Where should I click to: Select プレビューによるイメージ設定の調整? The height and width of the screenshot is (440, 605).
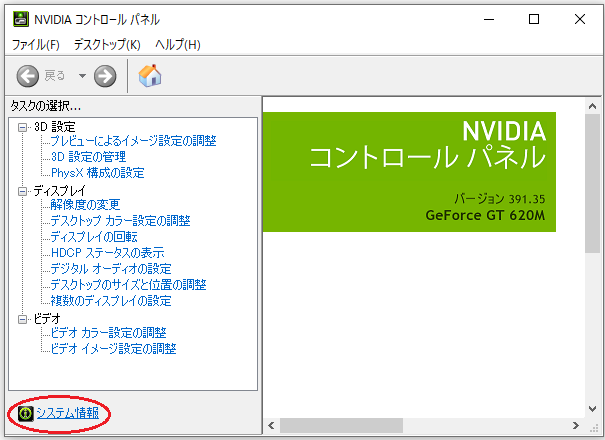tap(134, 141)
